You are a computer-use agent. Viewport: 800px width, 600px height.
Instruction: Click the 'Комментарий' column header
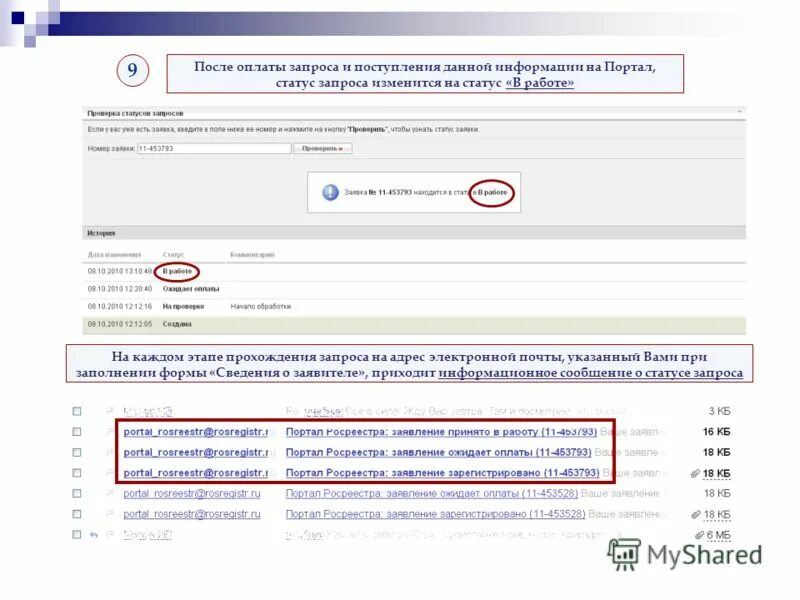click(x=253, y=255)
